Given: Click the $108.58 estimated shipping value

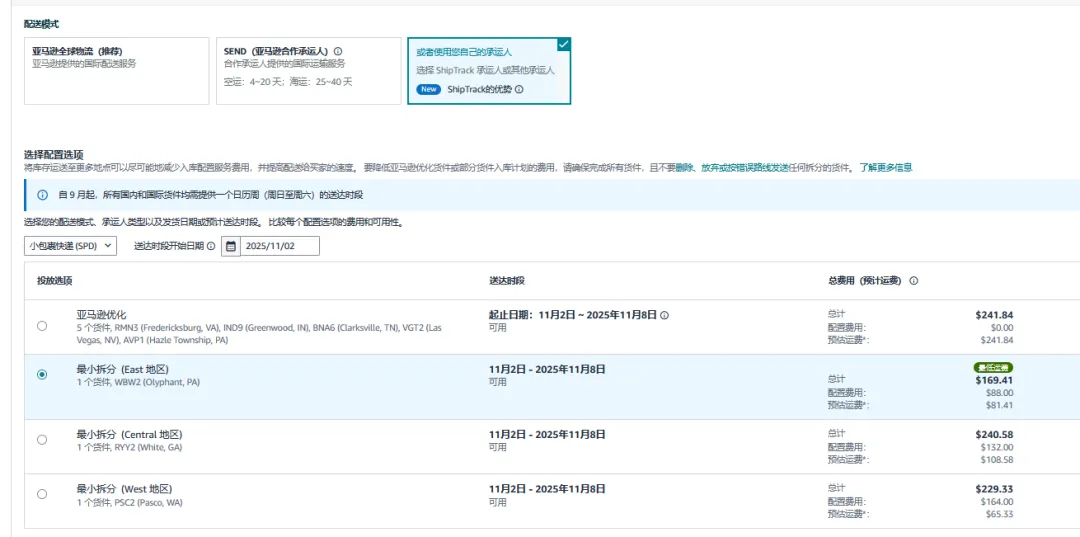Looking at the screenshot, I should pos(997,459).
